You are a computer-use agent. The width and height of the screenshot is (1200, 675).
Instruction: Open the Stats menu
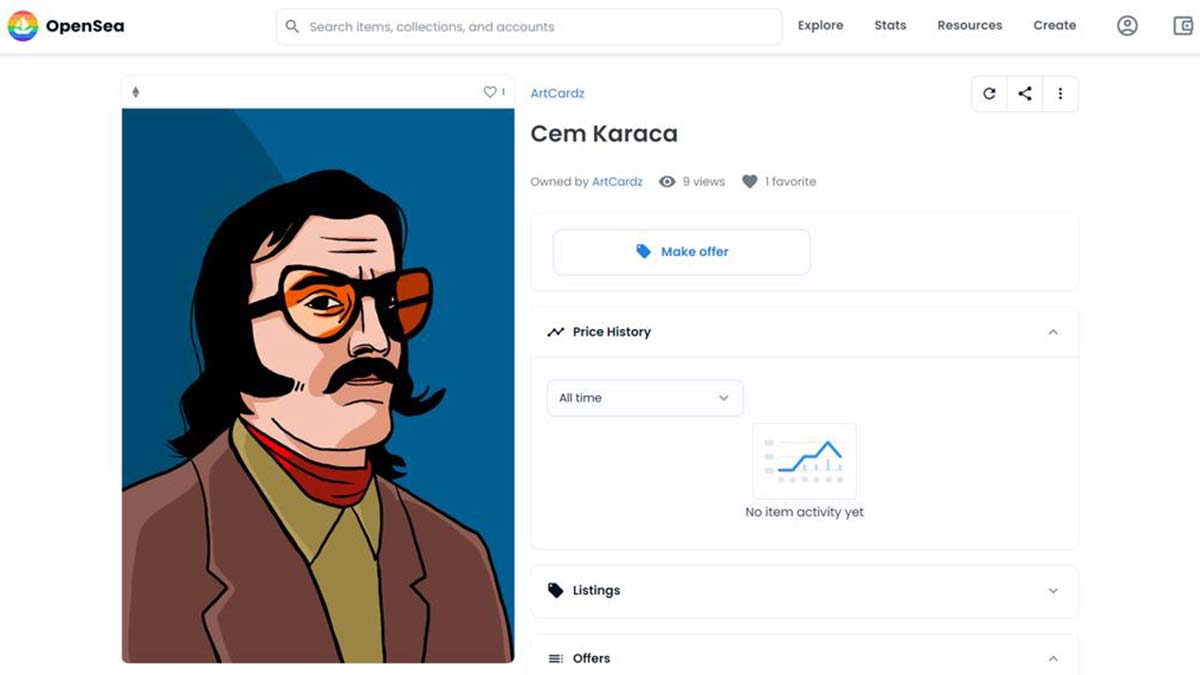click(890, 25)
